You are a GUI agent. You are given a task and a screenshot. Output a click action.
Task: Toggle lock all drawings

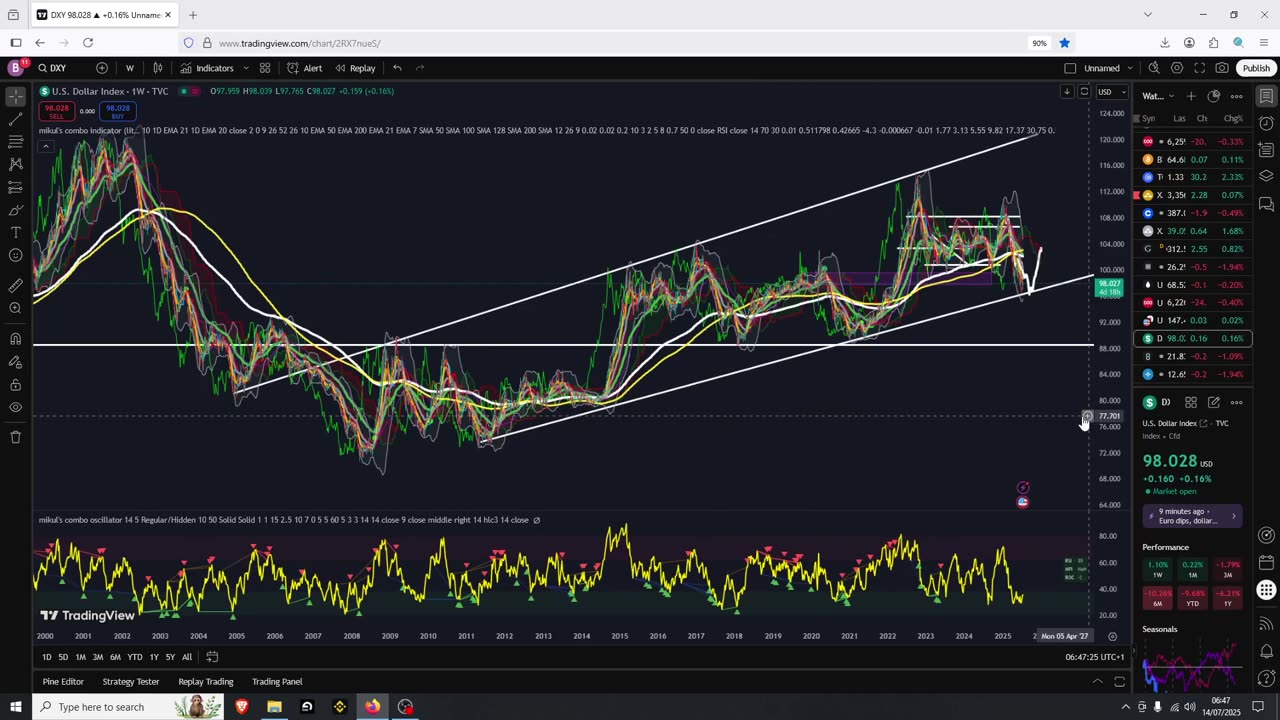15,384
